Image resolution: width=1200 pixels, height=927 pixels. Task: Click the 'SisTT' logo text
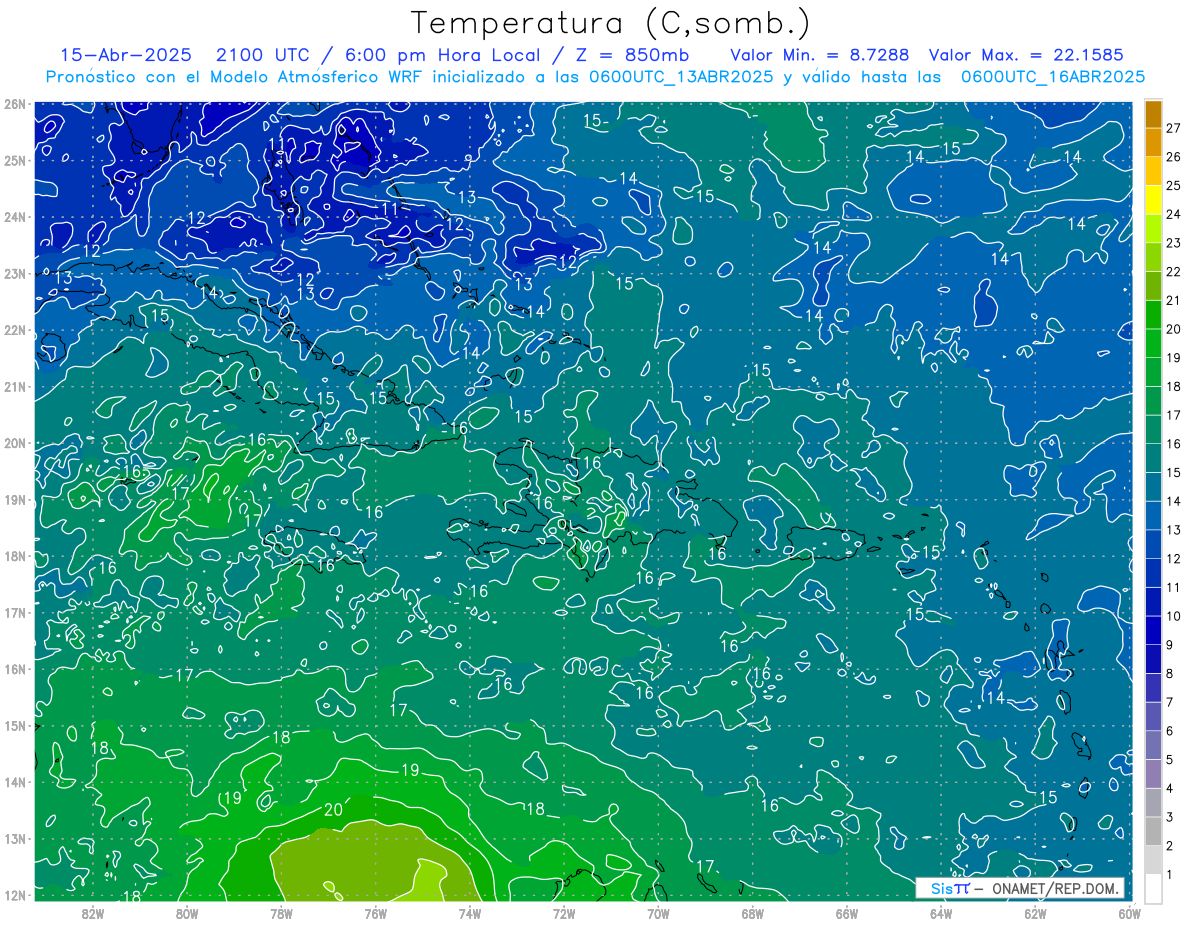tap(950, 888)
